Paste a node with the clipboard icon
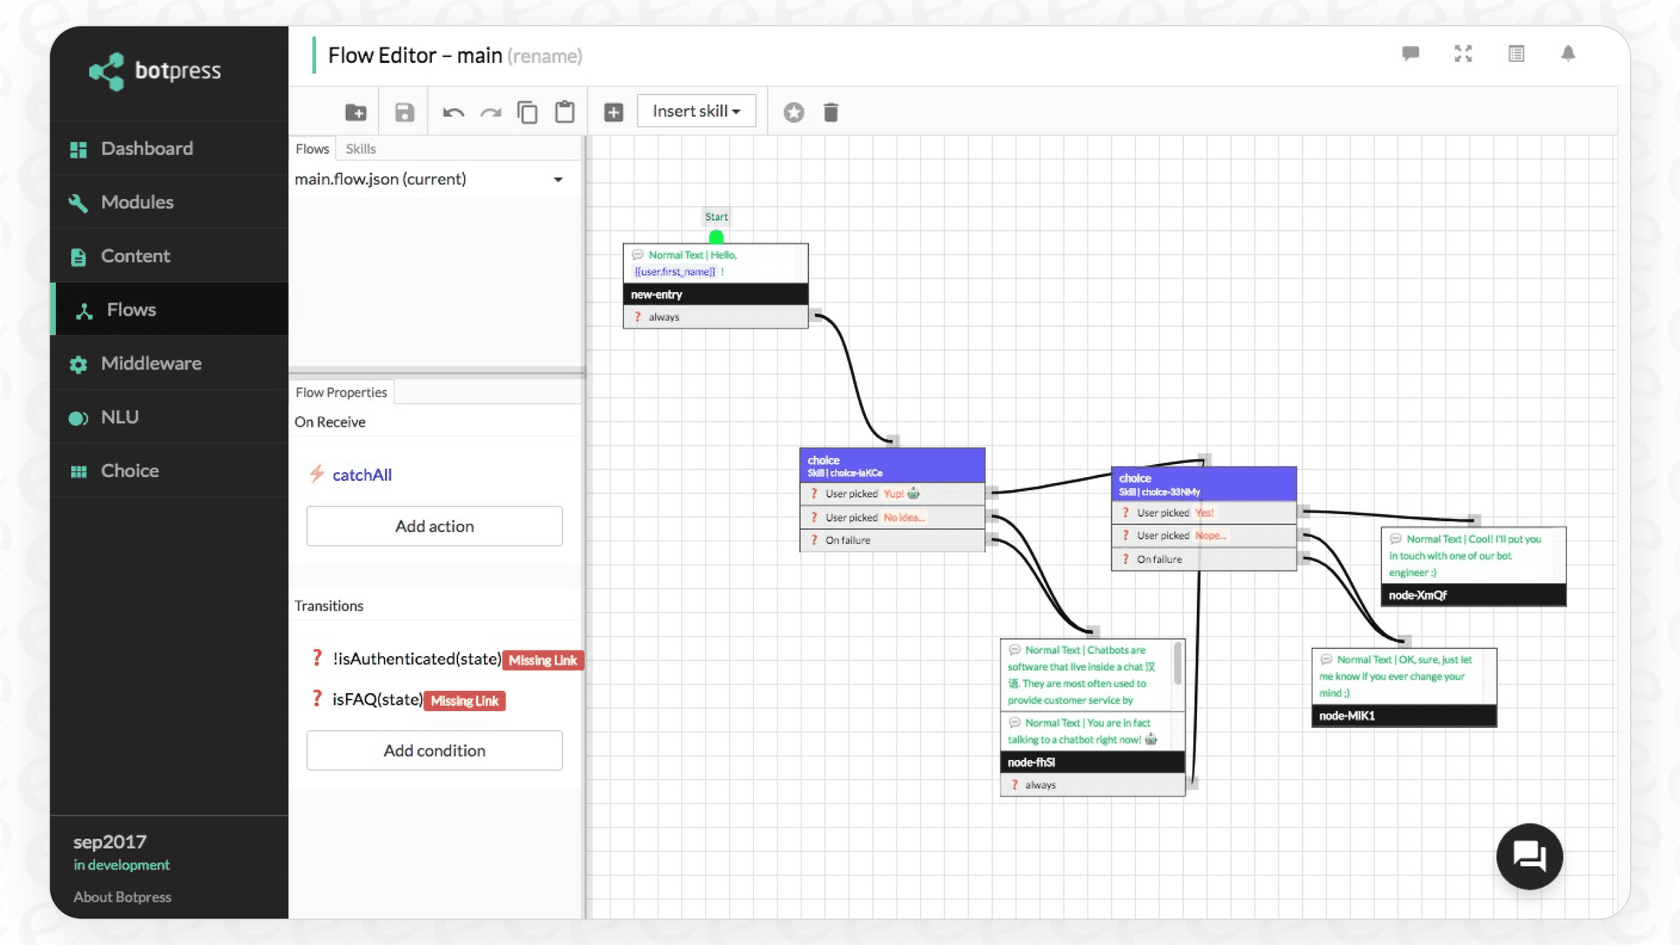Image resolution: width=1680 pixels, height=945 pixels. click(565, 111)
